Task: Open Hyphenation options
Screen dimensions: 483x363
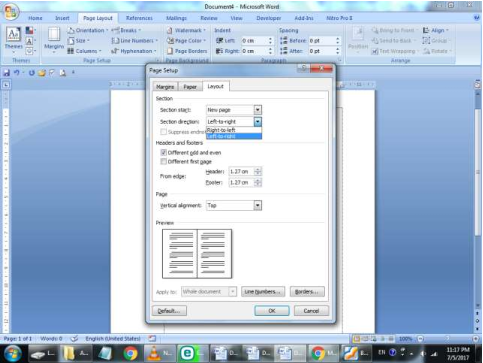Action: [x=134, y=51]
